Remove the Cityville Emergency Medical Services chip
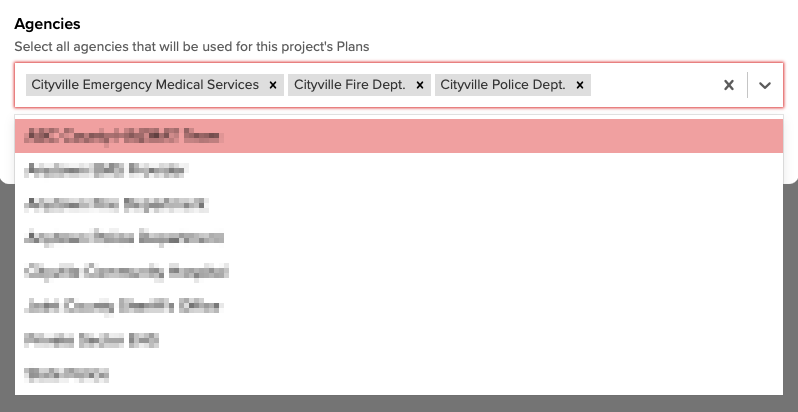The width and height of the screenshot is (798, 412). coord(273,85)
